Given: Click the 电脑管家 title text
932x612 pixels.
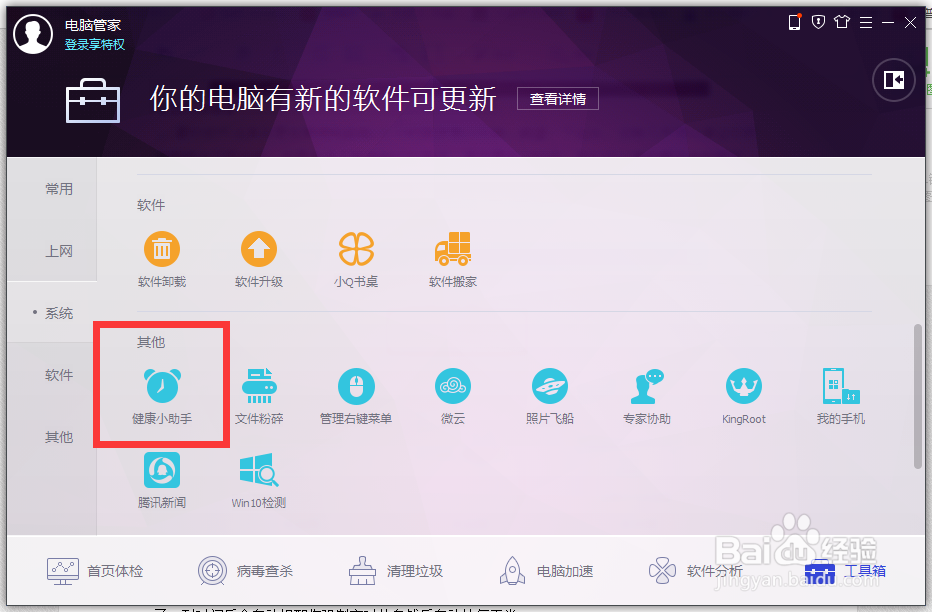Looking at the screenshot, I should [x=93, y=25].
